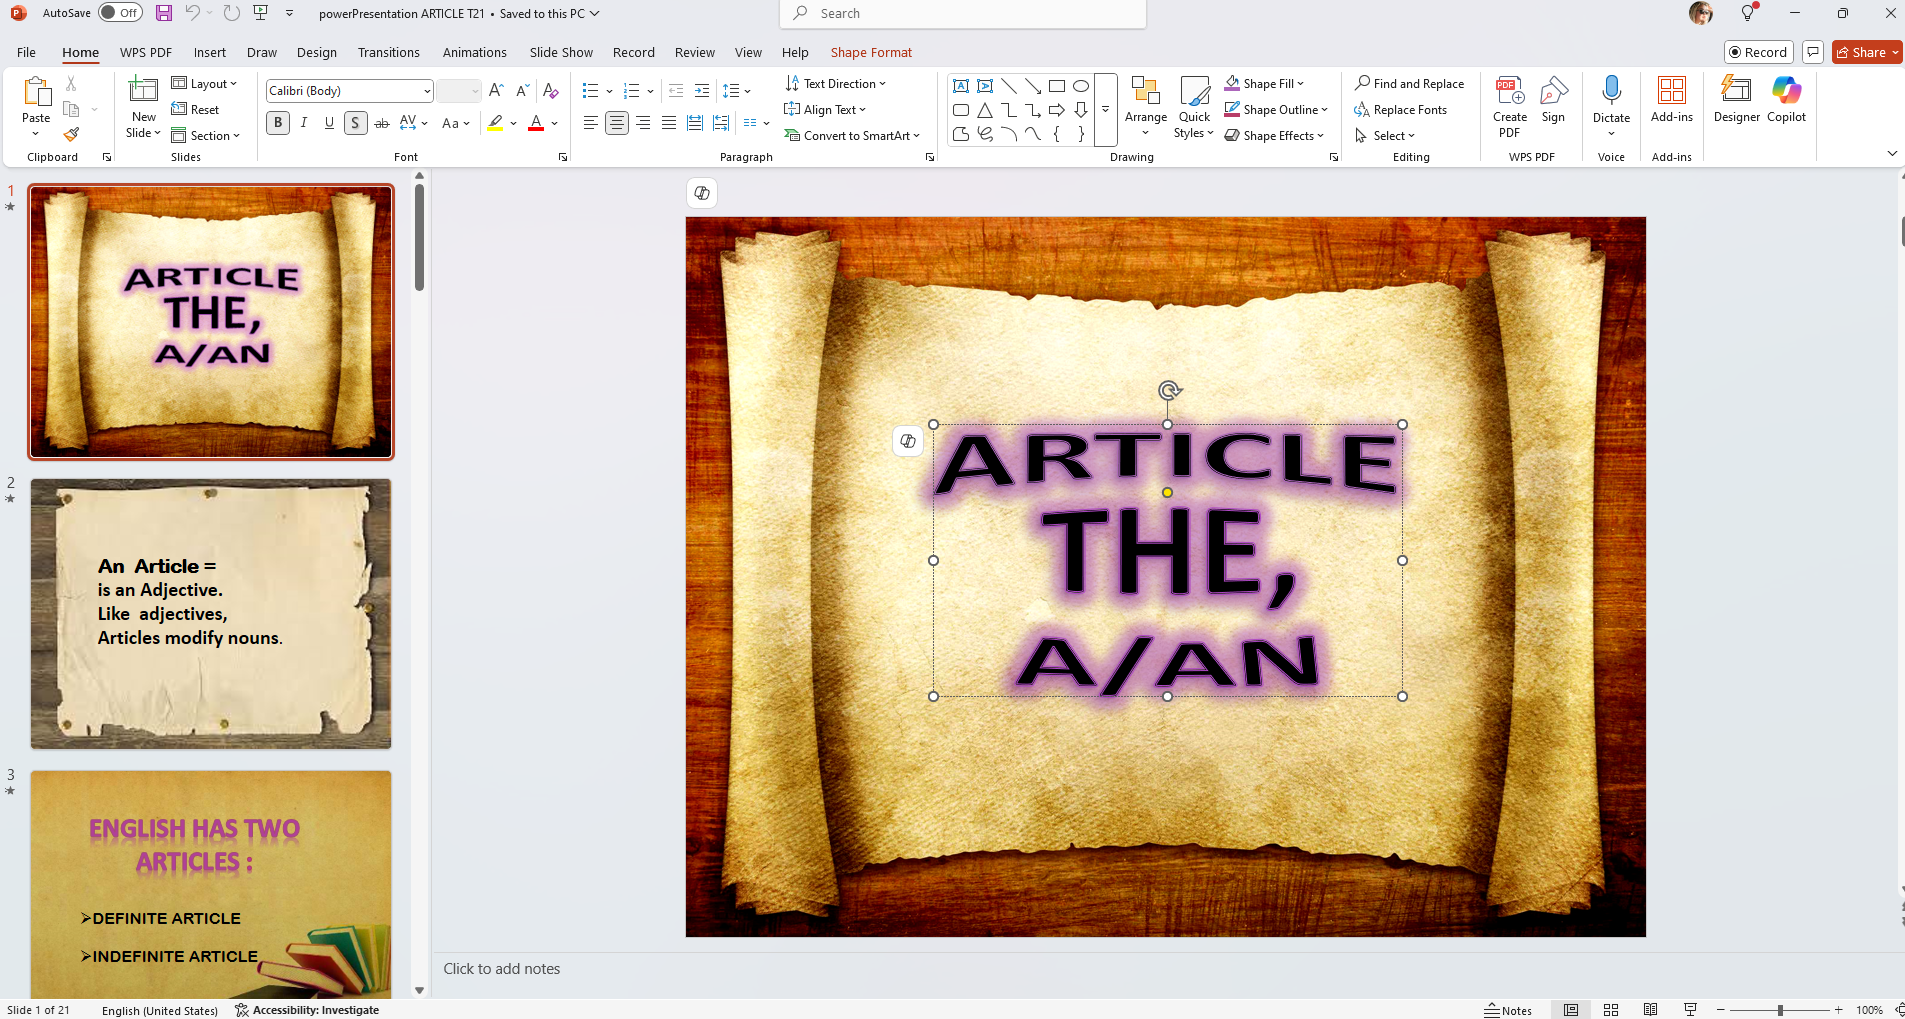The image size is (1905, 1019).
Task: Click Decrease Font Size icon
Action: (522, 91)
